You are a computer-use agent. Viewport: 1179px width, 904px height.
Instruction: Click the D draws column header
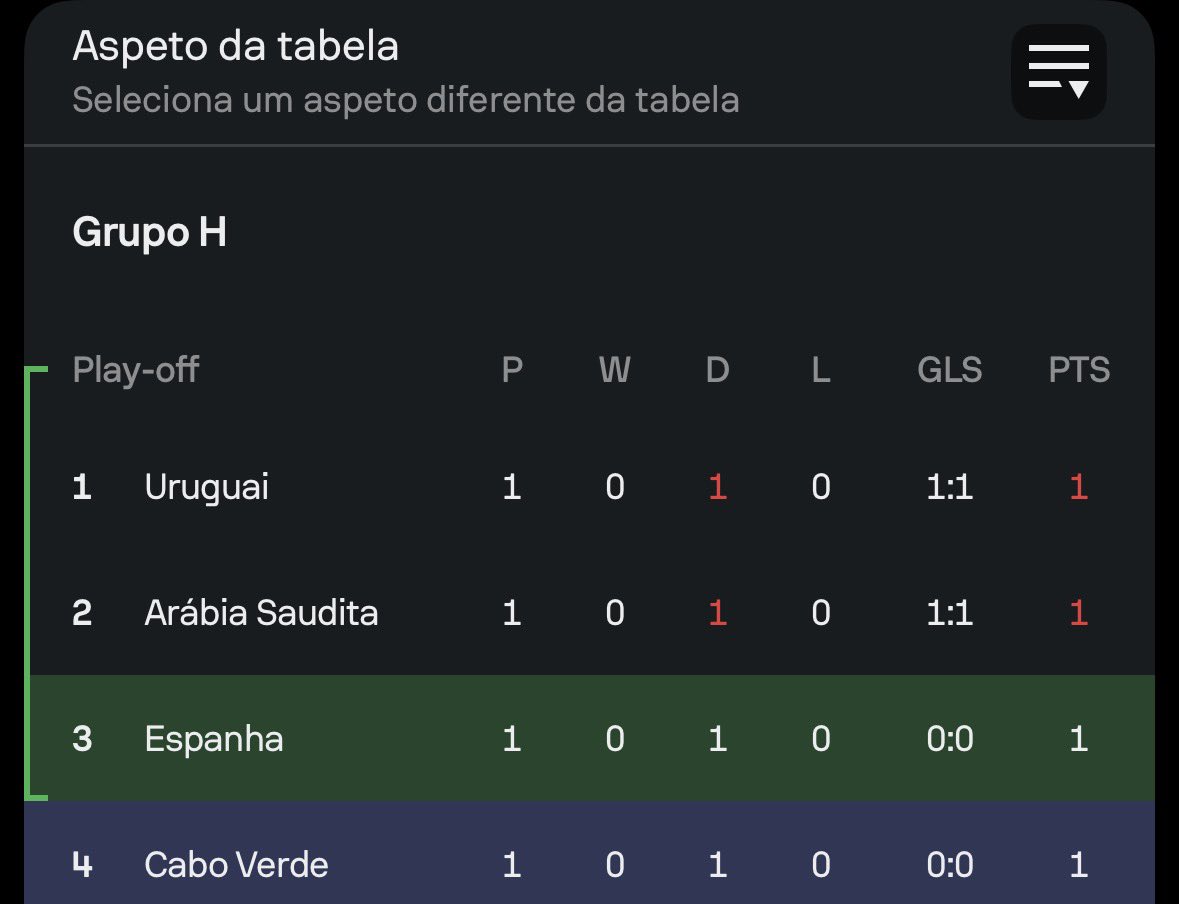click(x=717, y=369)
